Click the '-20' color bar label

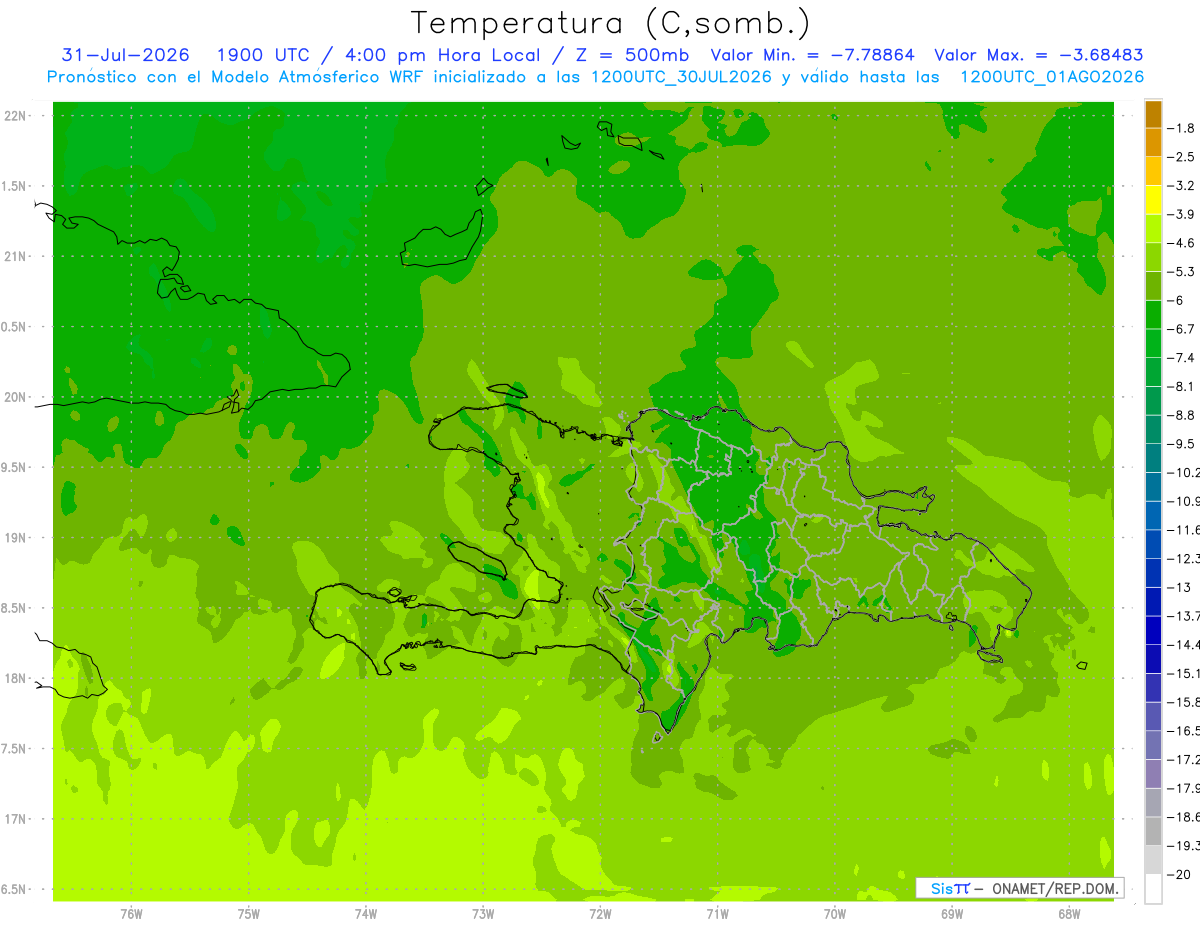click(x=1179, y=875)
